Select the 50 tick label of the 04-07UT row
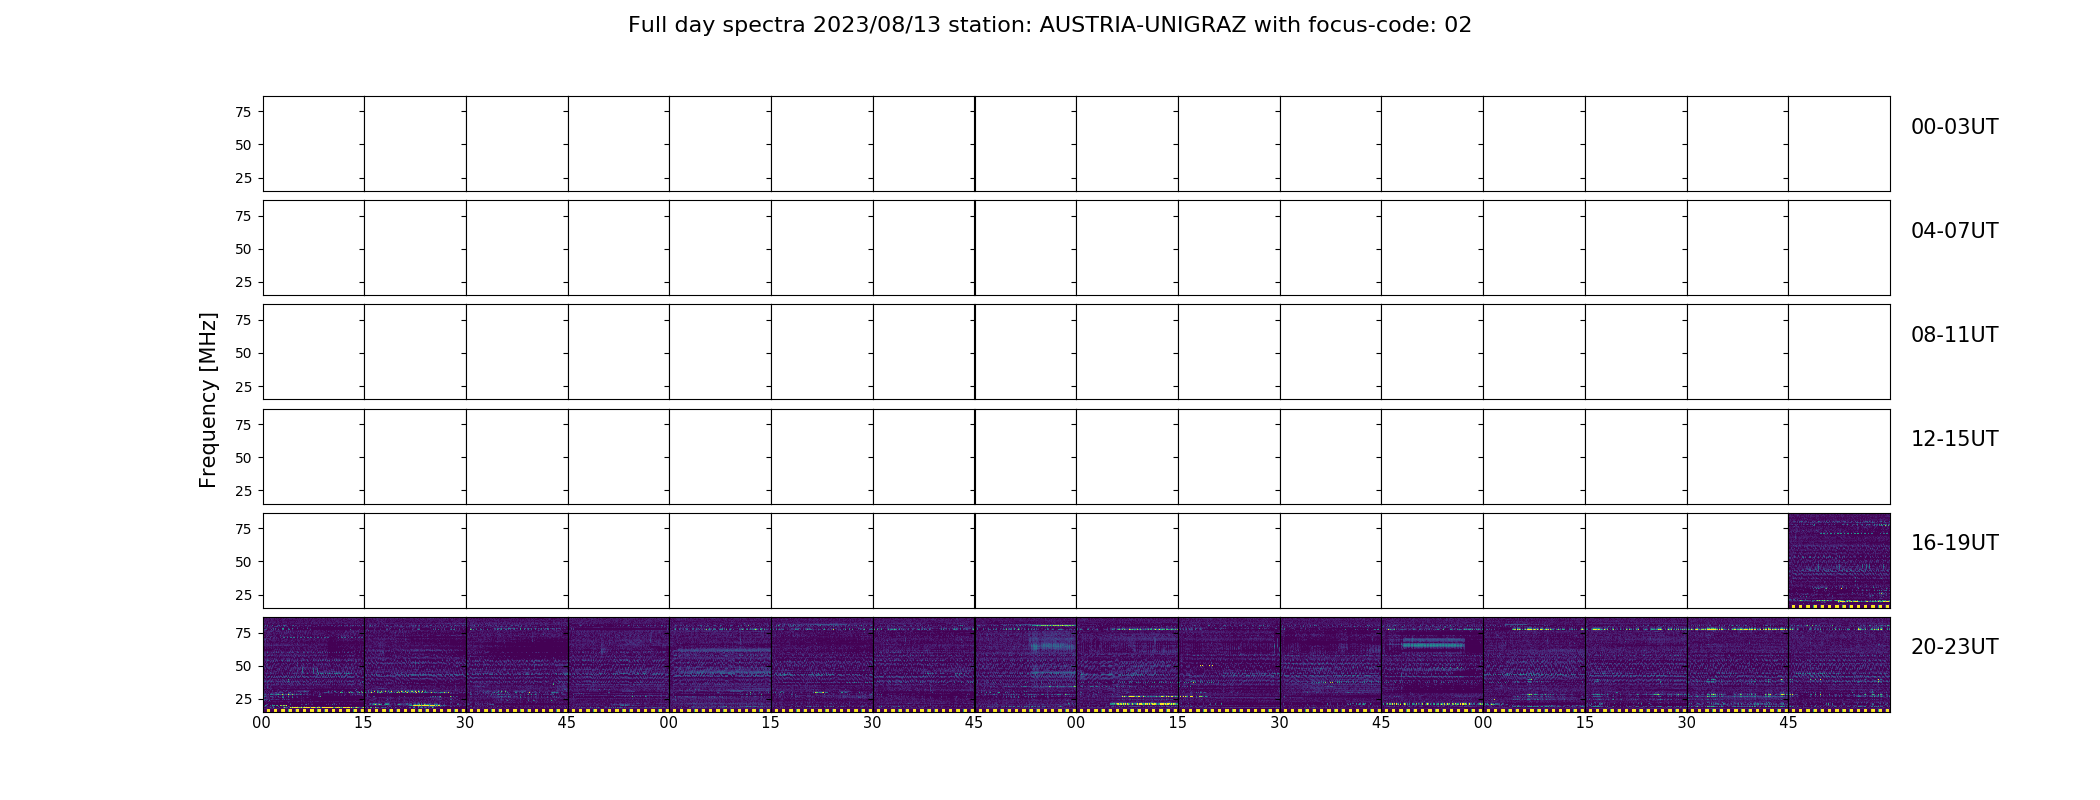 tap(243, 249)
